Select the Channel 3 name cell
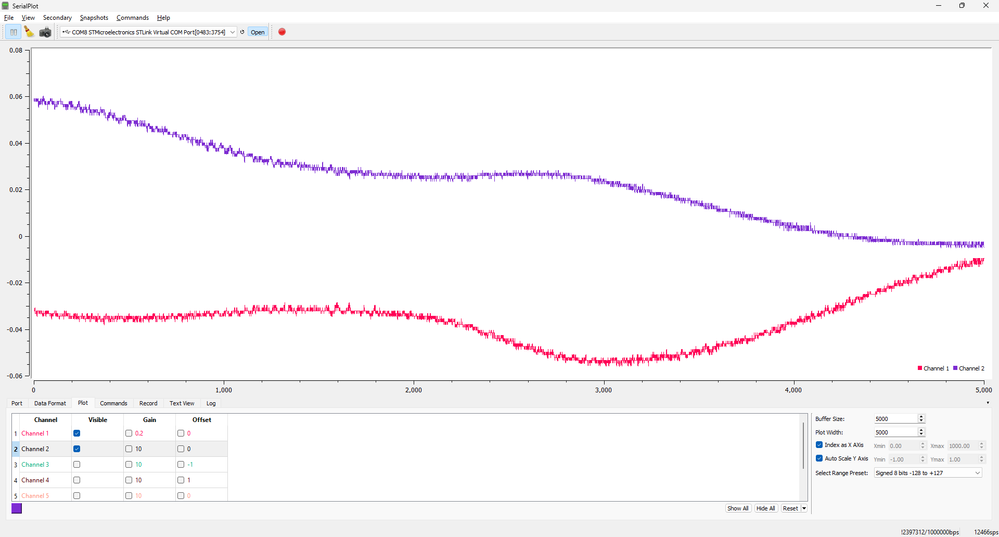This screenshot has height=537, width=999. 45,464
